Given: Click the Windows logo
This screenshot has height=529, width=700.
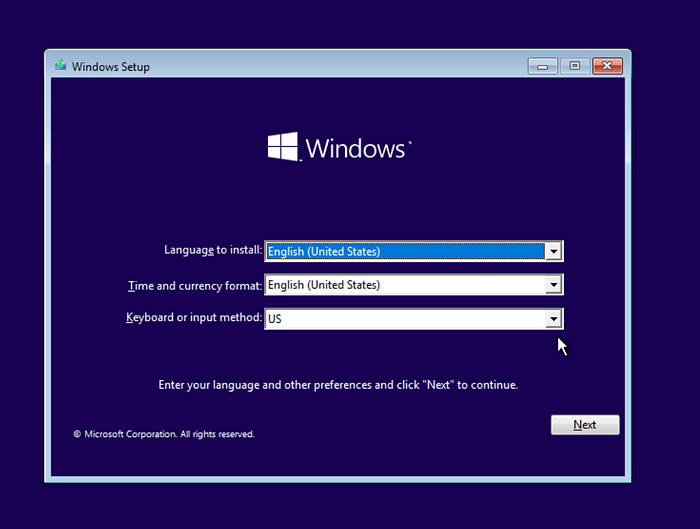Looking at the screenshot, I should click(x=339, y=147).
